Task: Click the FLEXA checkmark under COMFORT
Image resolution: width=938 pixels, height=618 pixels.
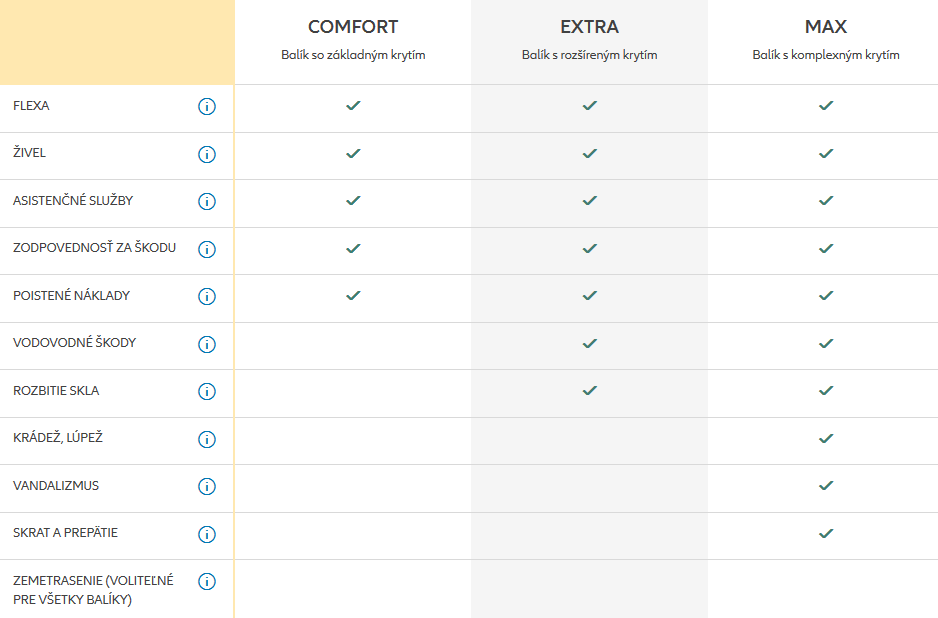Action: [353, 105]
